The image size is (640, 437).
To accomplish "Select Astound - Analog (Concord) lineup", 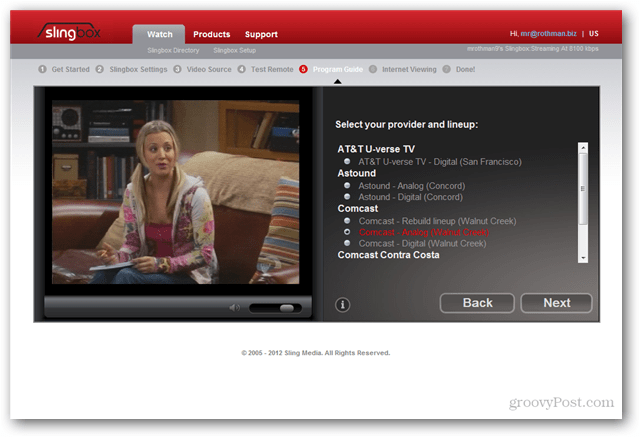I will tap(404, 186).
